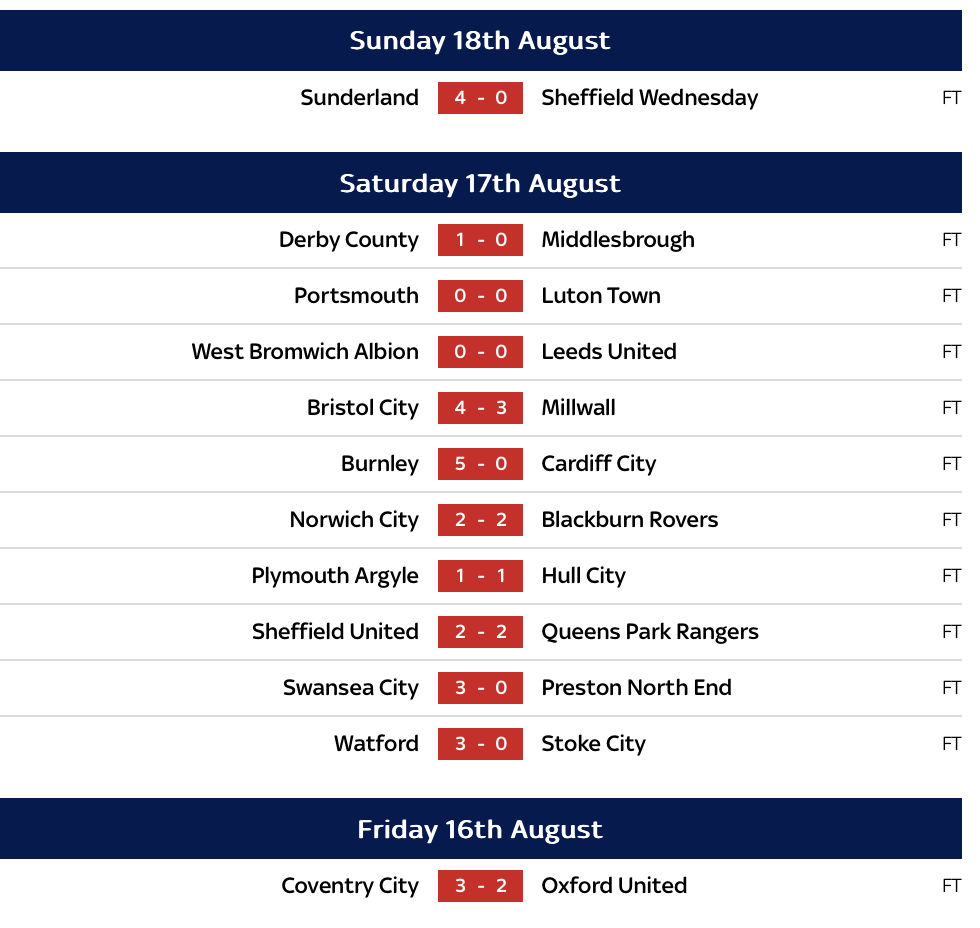Open the Portsmouth vs Luton Town score

(480, 296)
